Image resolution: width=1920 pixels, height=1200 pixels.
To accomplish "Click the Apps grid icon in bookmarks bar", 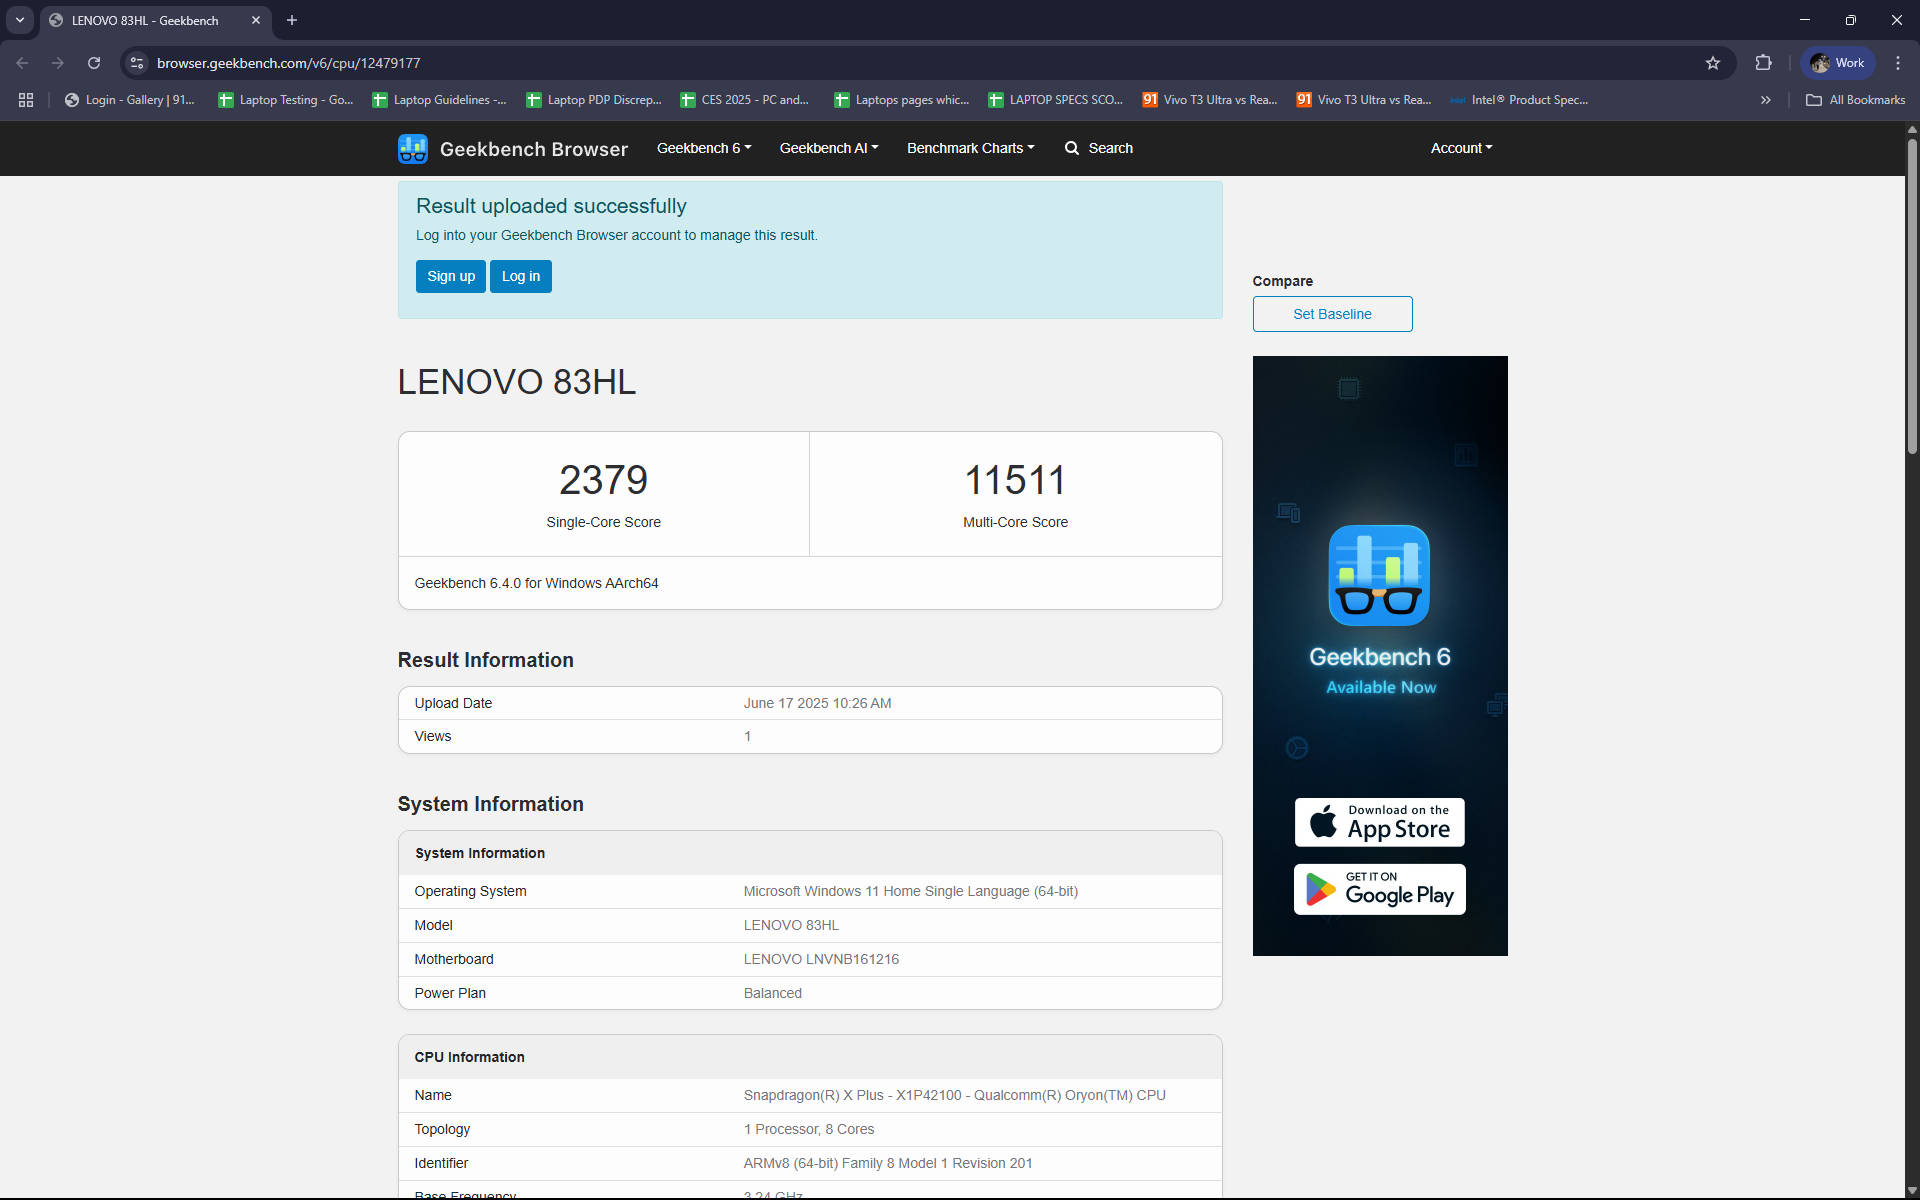I will [x=26, y=100].
